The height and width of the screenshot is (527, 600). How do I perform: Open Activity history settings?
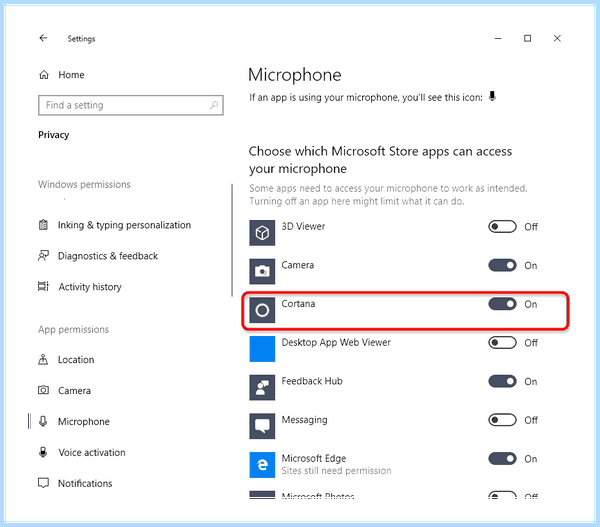click(90, 287)
